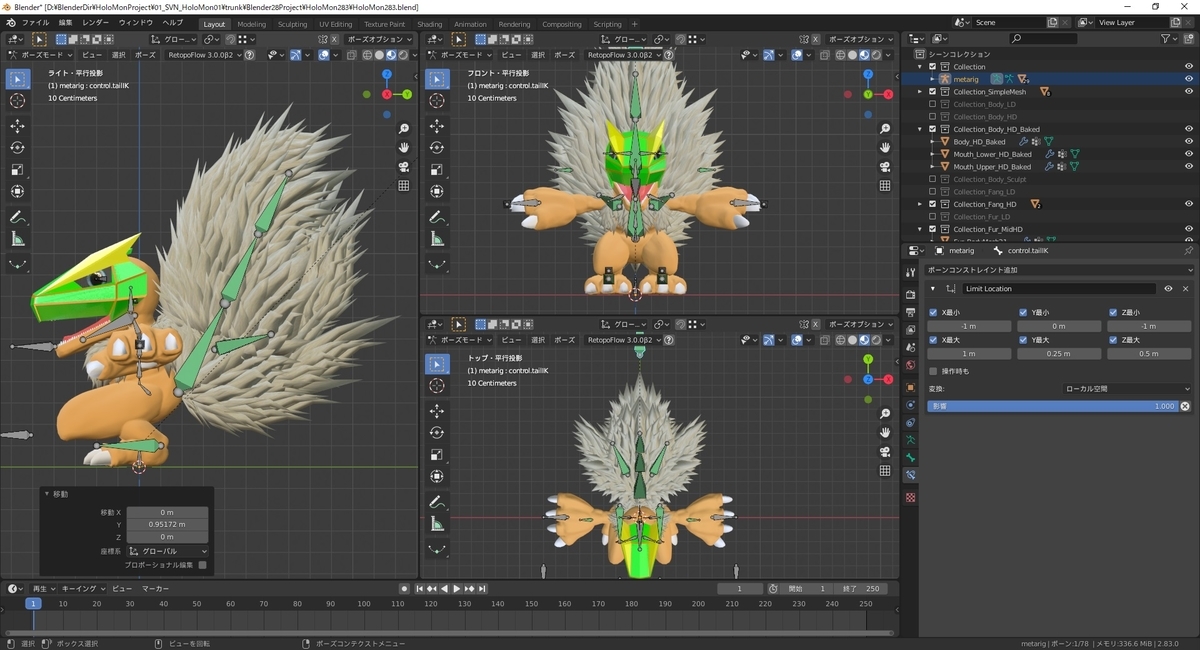The image size is (1200, 650).
Task: Jump to the timeline end frame
Action: tap(483, 589)
